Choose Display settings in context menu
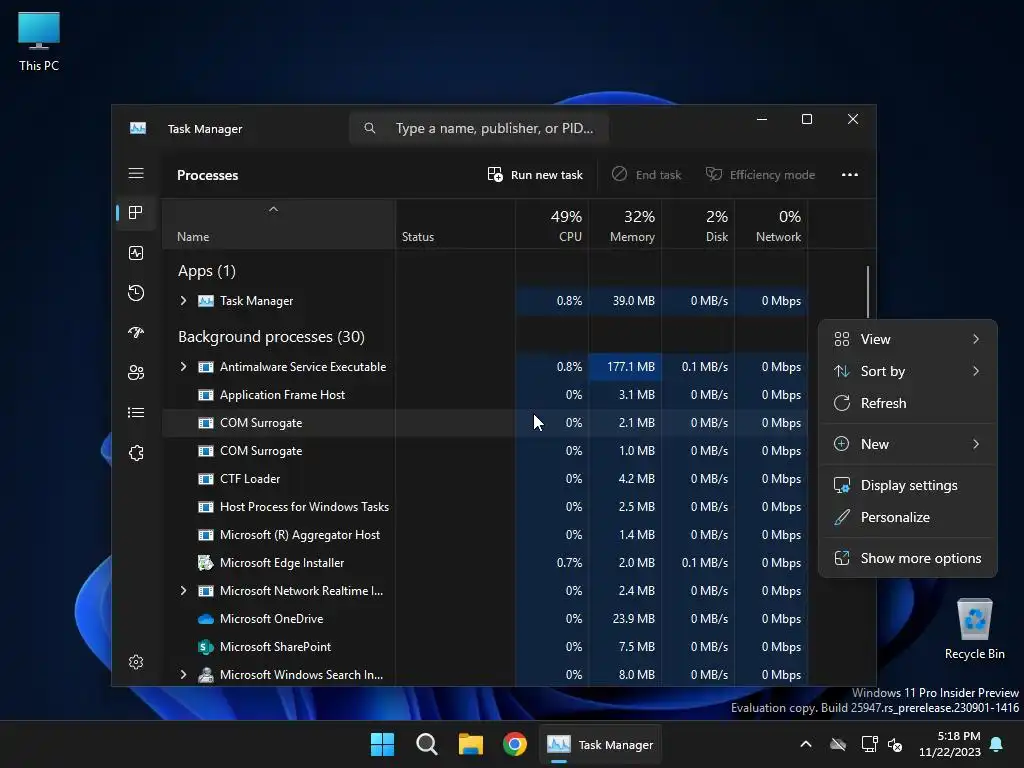This screenshot has width=1024, height=768. coord(908,485)
